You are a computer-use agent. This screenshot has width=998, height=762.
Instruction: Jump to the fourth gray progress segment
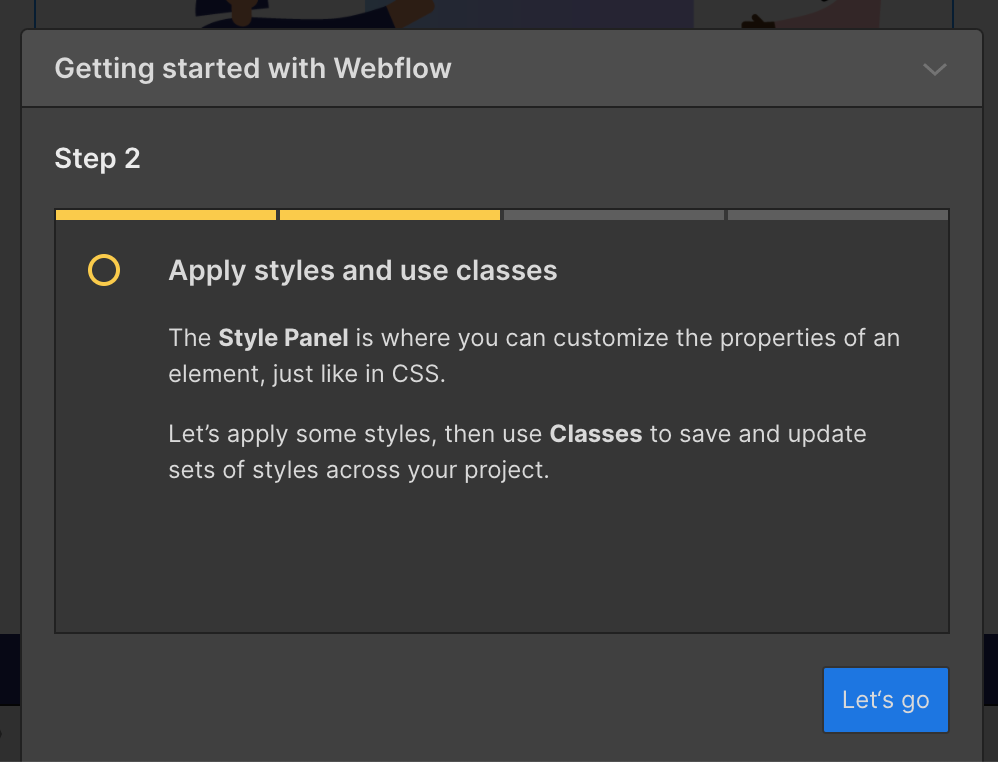tap(838, 215)
